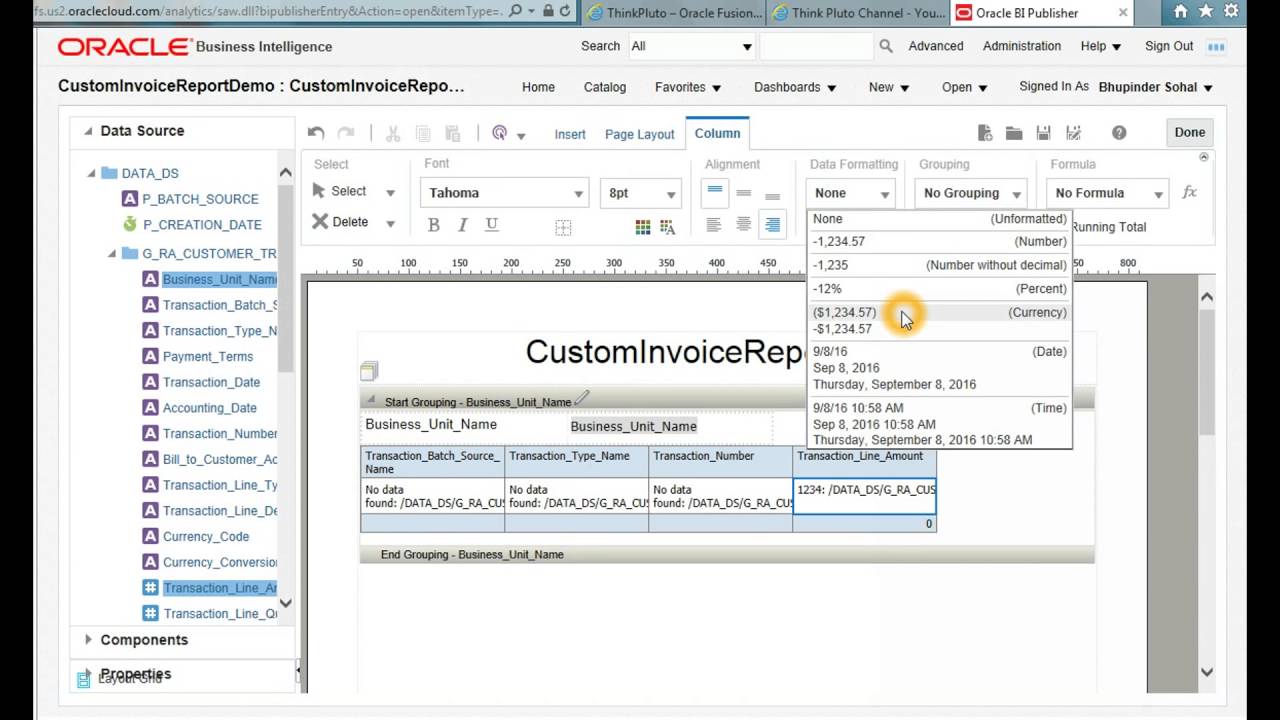The height and width of the screenshot is (720, 1280).
Task: Click the search magnifier icon
Action: 885,46
